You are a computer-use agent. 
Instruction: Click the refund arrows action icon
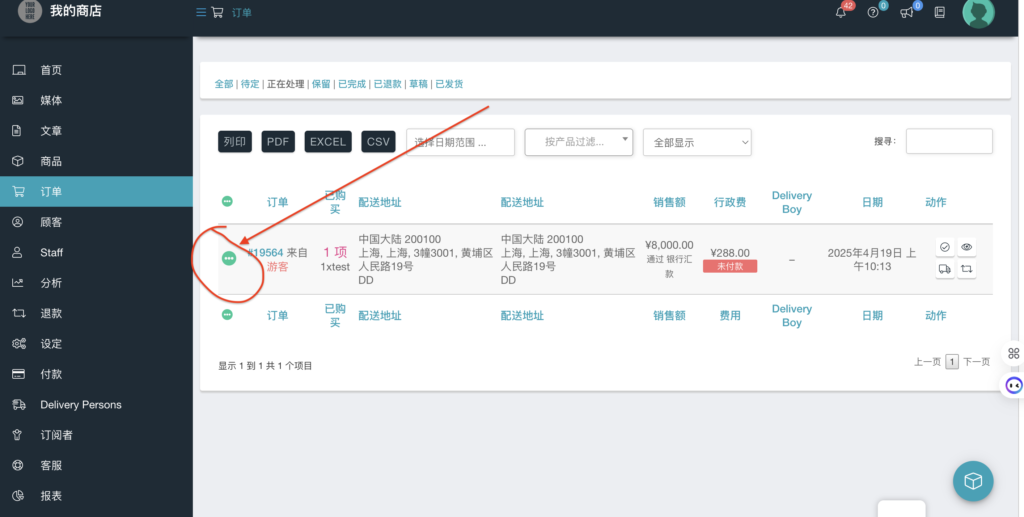click(966, 269)
